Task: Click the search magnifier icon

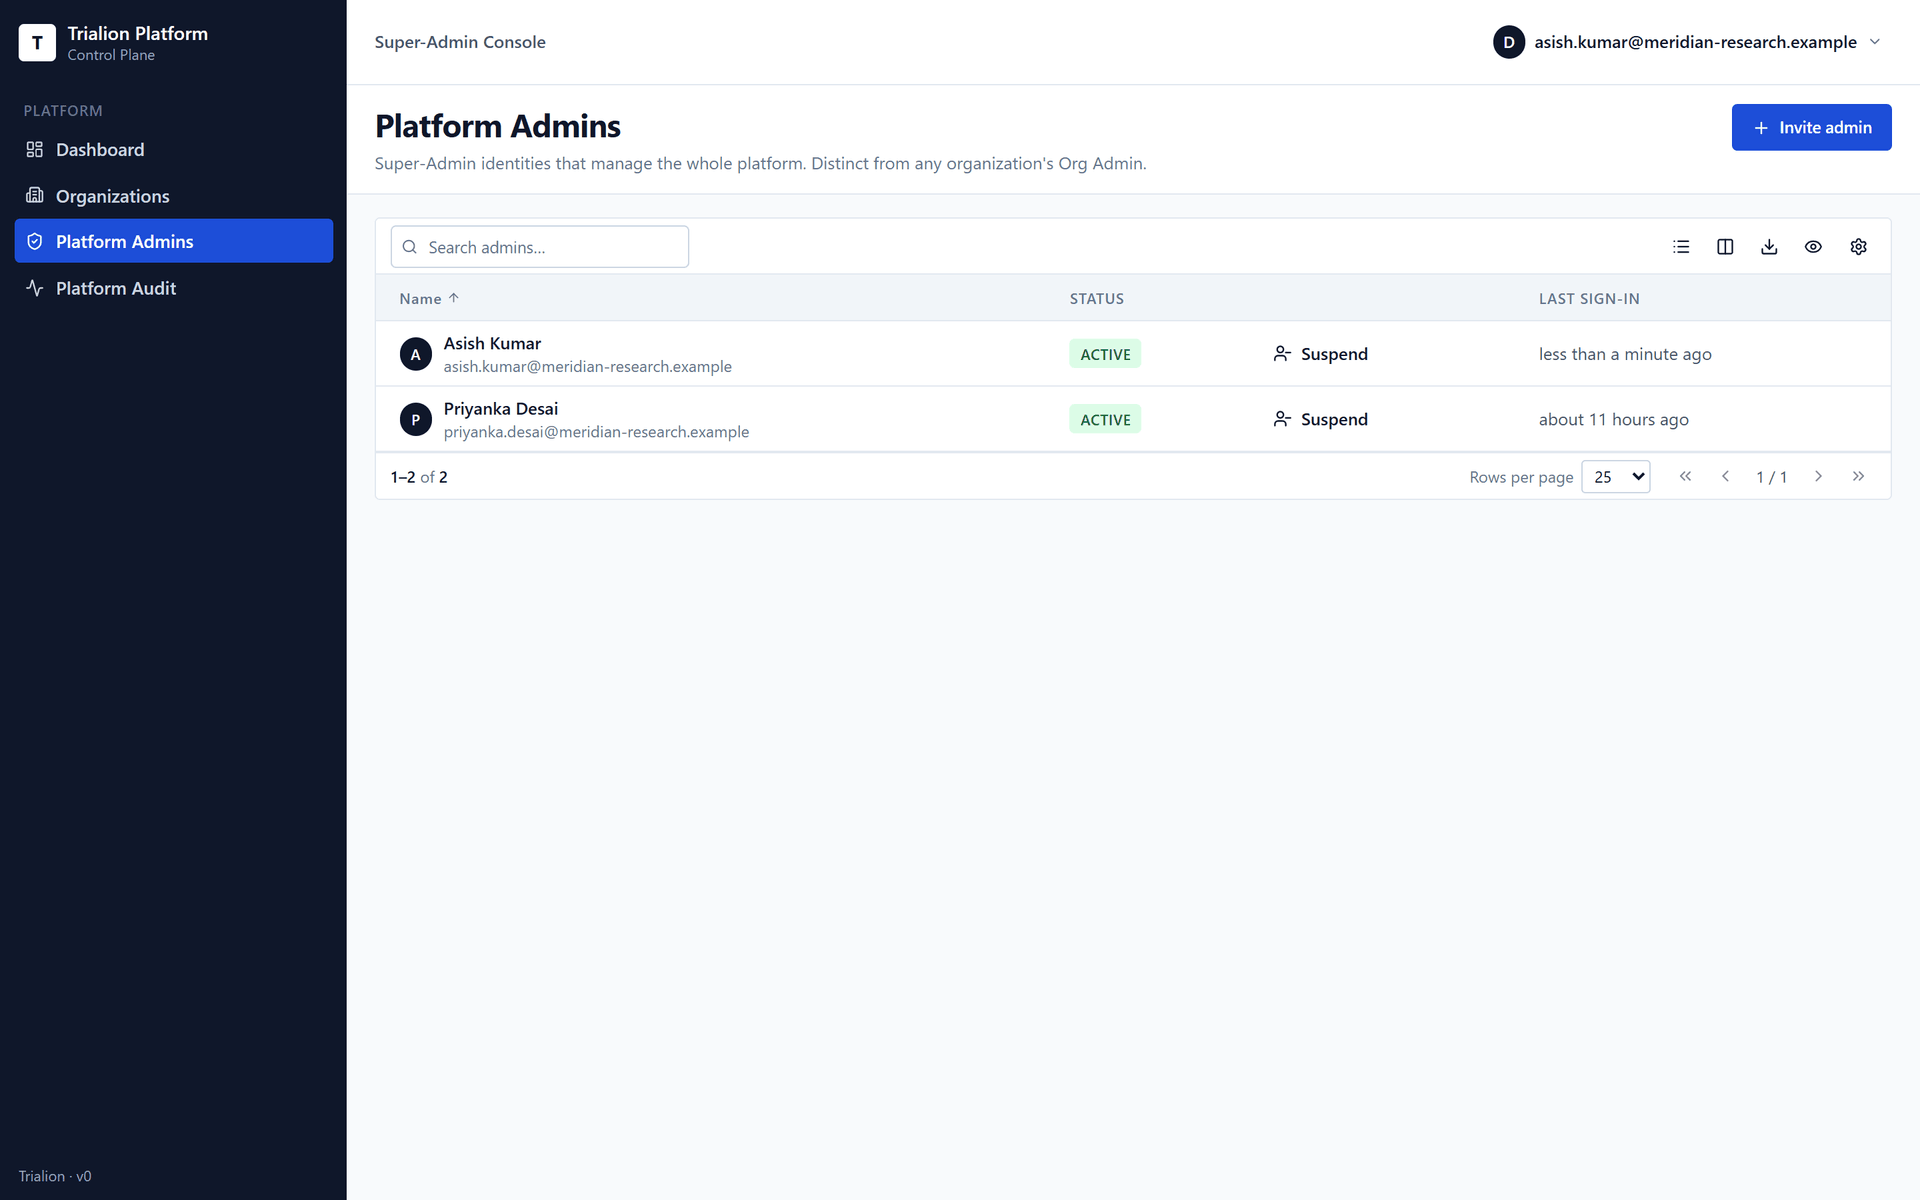Action: 410,247
